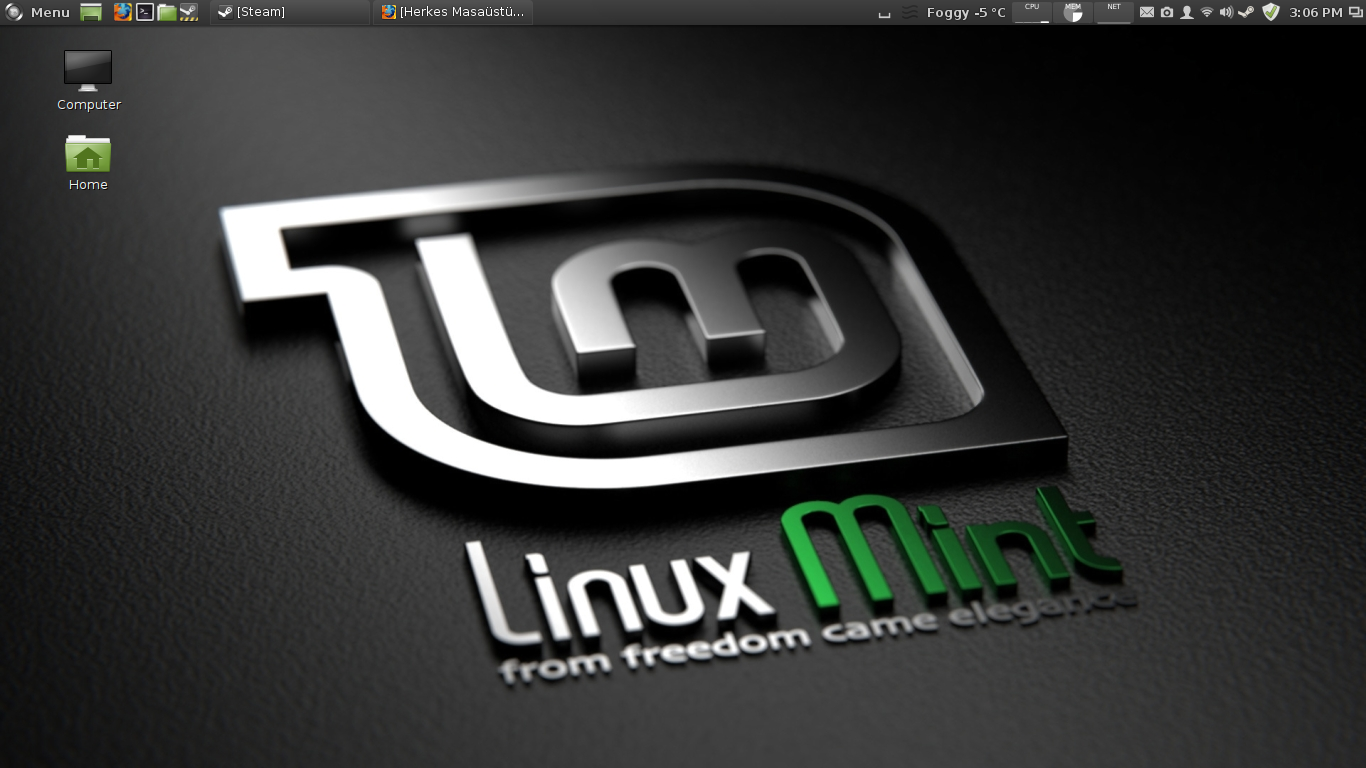Viewport: 1366px width, 768px height.
Task: Launch Firefox from the panel launcher
Action: point(122,12)
